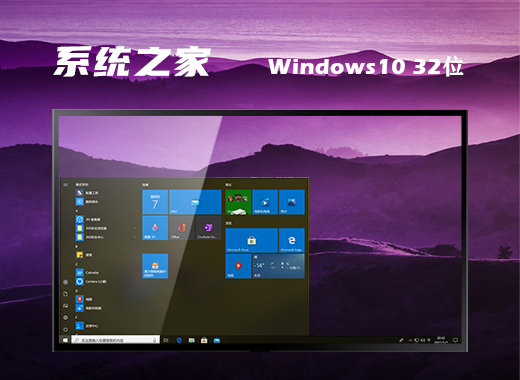Expand the 360安全浏览器 folder chevron
This screenshot has width=520, height=380.
pyautogui.click(x=135, y=228)
